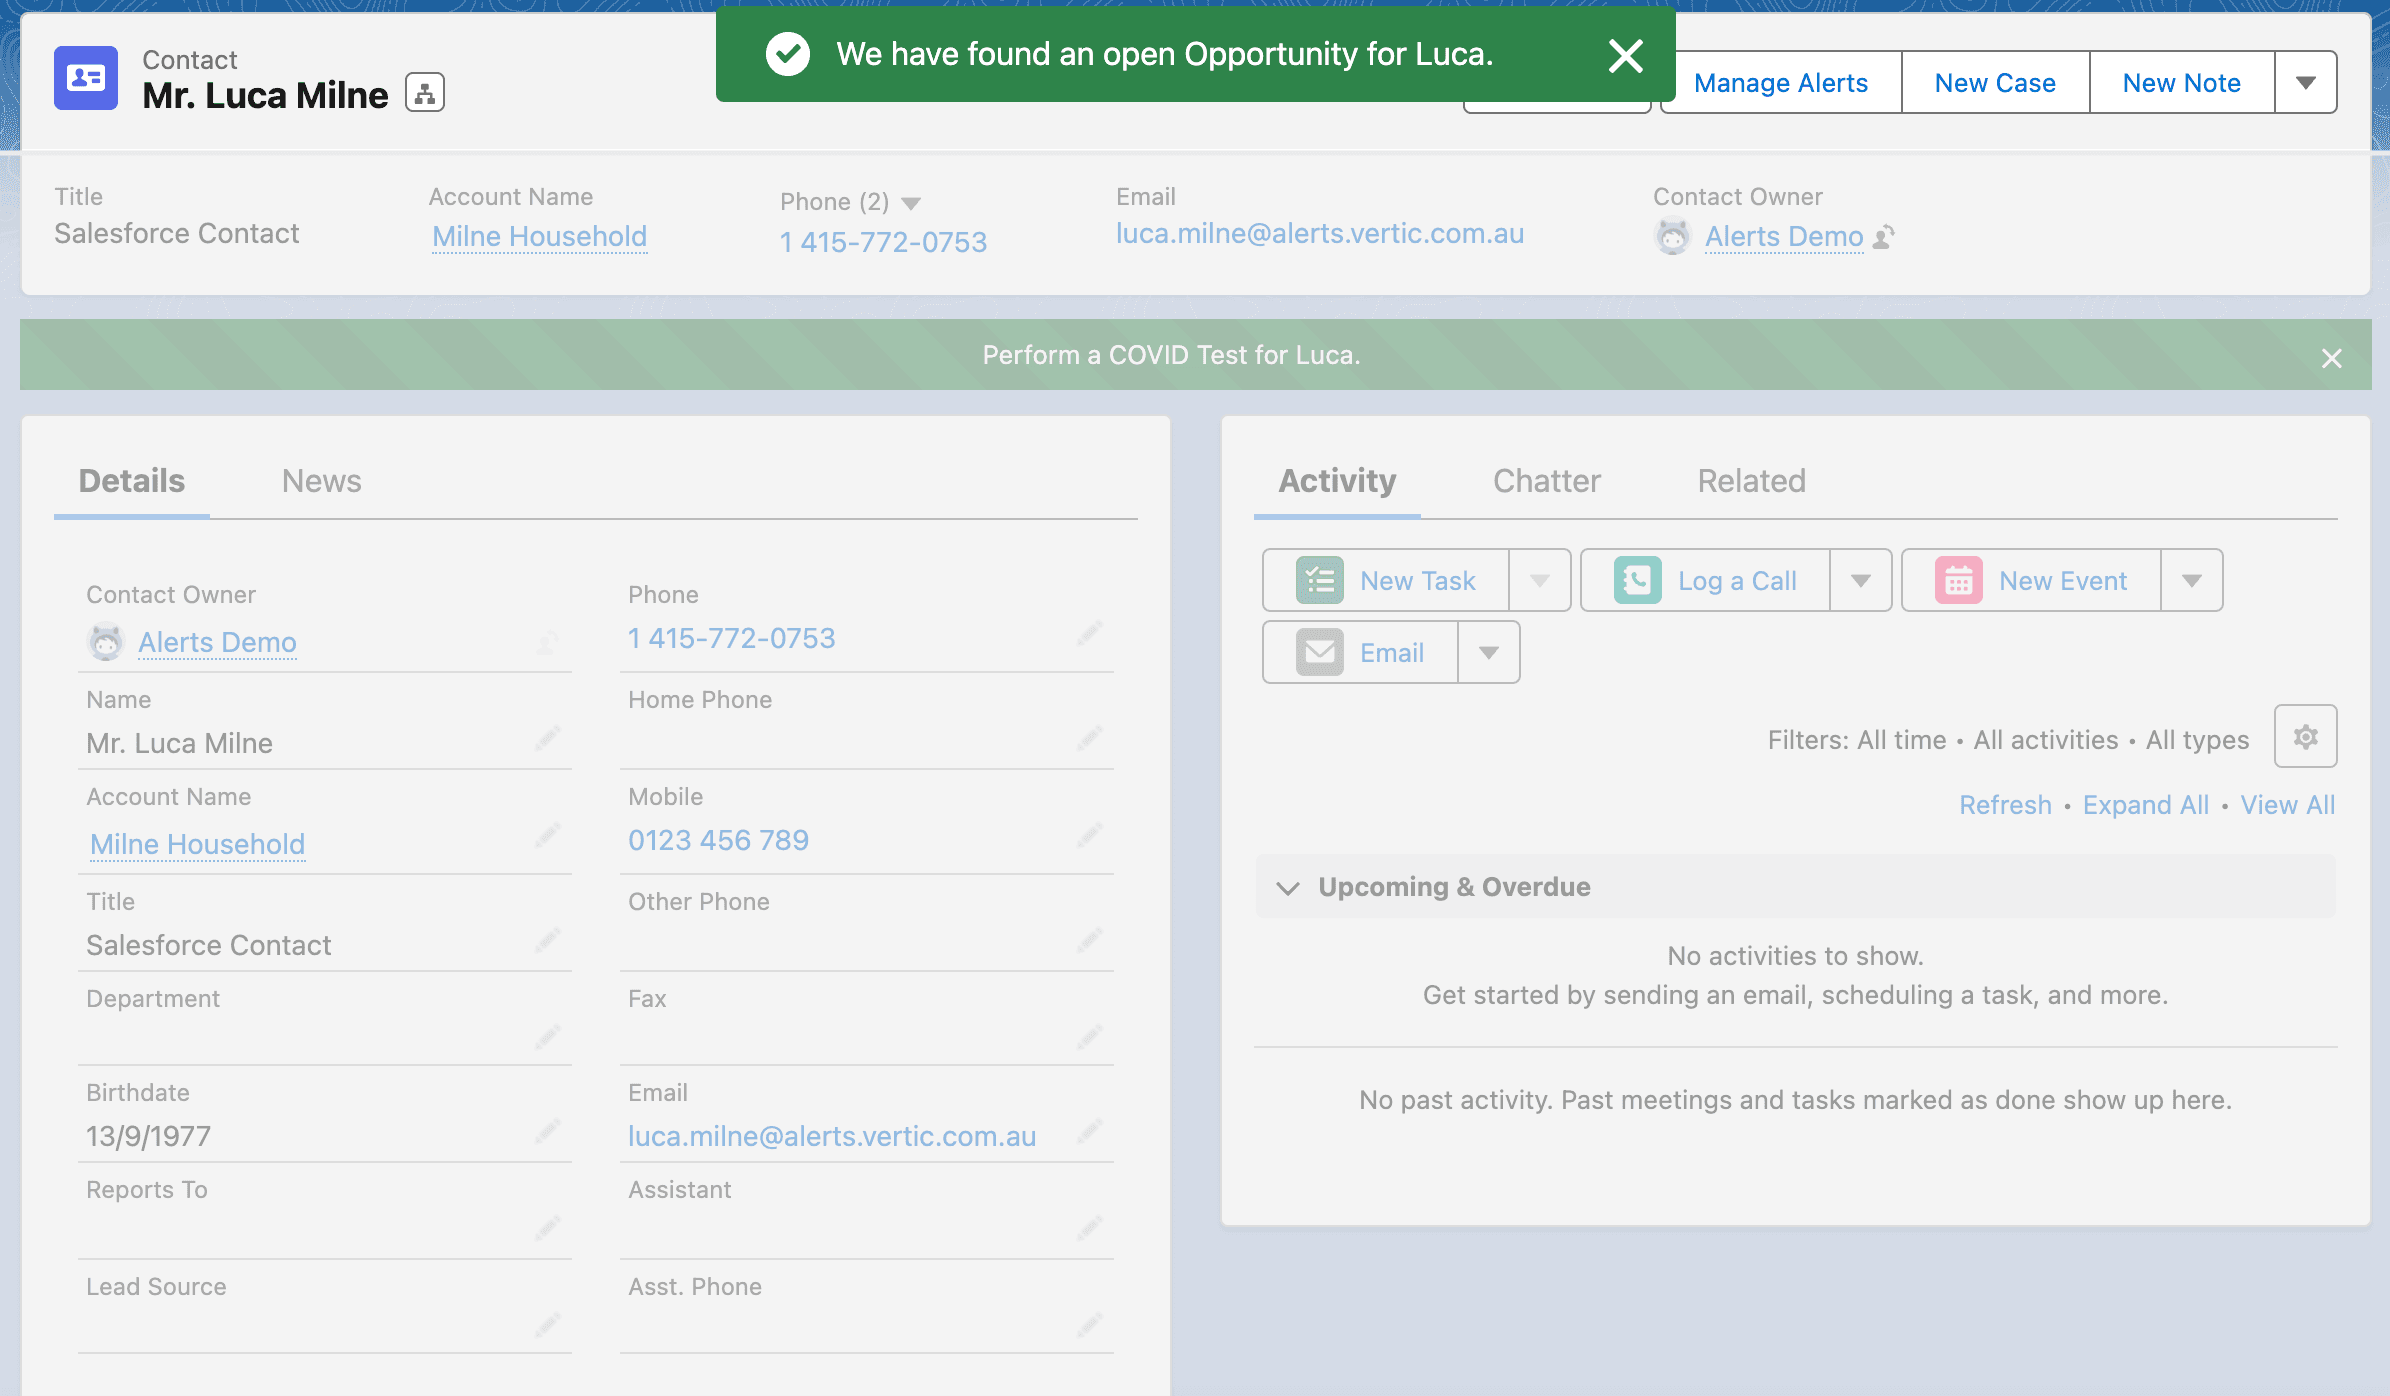This screenshot has height=1396, width=2390.
Task: Switch to the Details tab
Action: coord(132,481)
